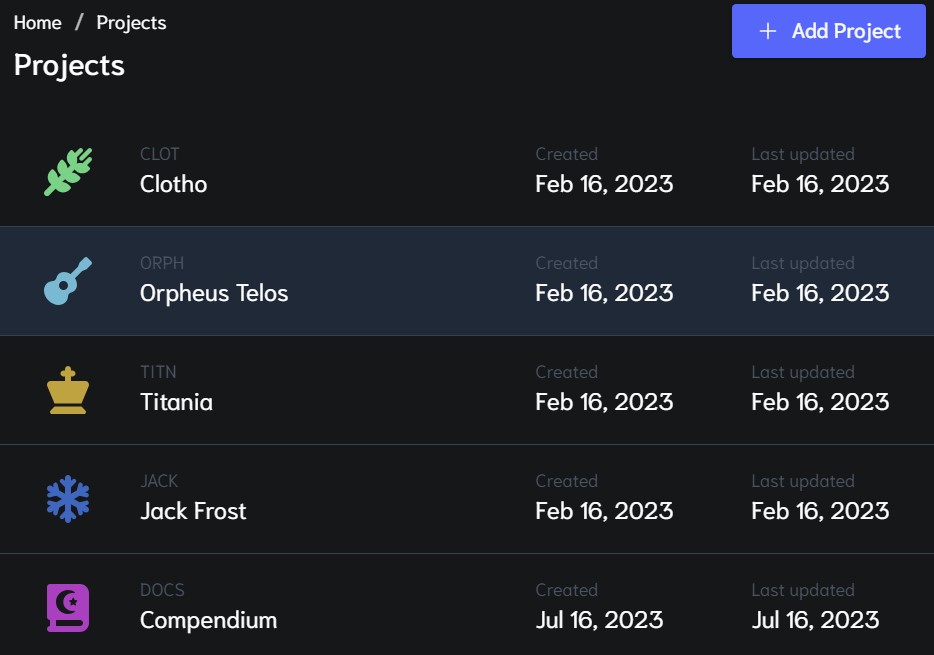Click the blue snowflake icon for Jack Frost

coord(68,499)
